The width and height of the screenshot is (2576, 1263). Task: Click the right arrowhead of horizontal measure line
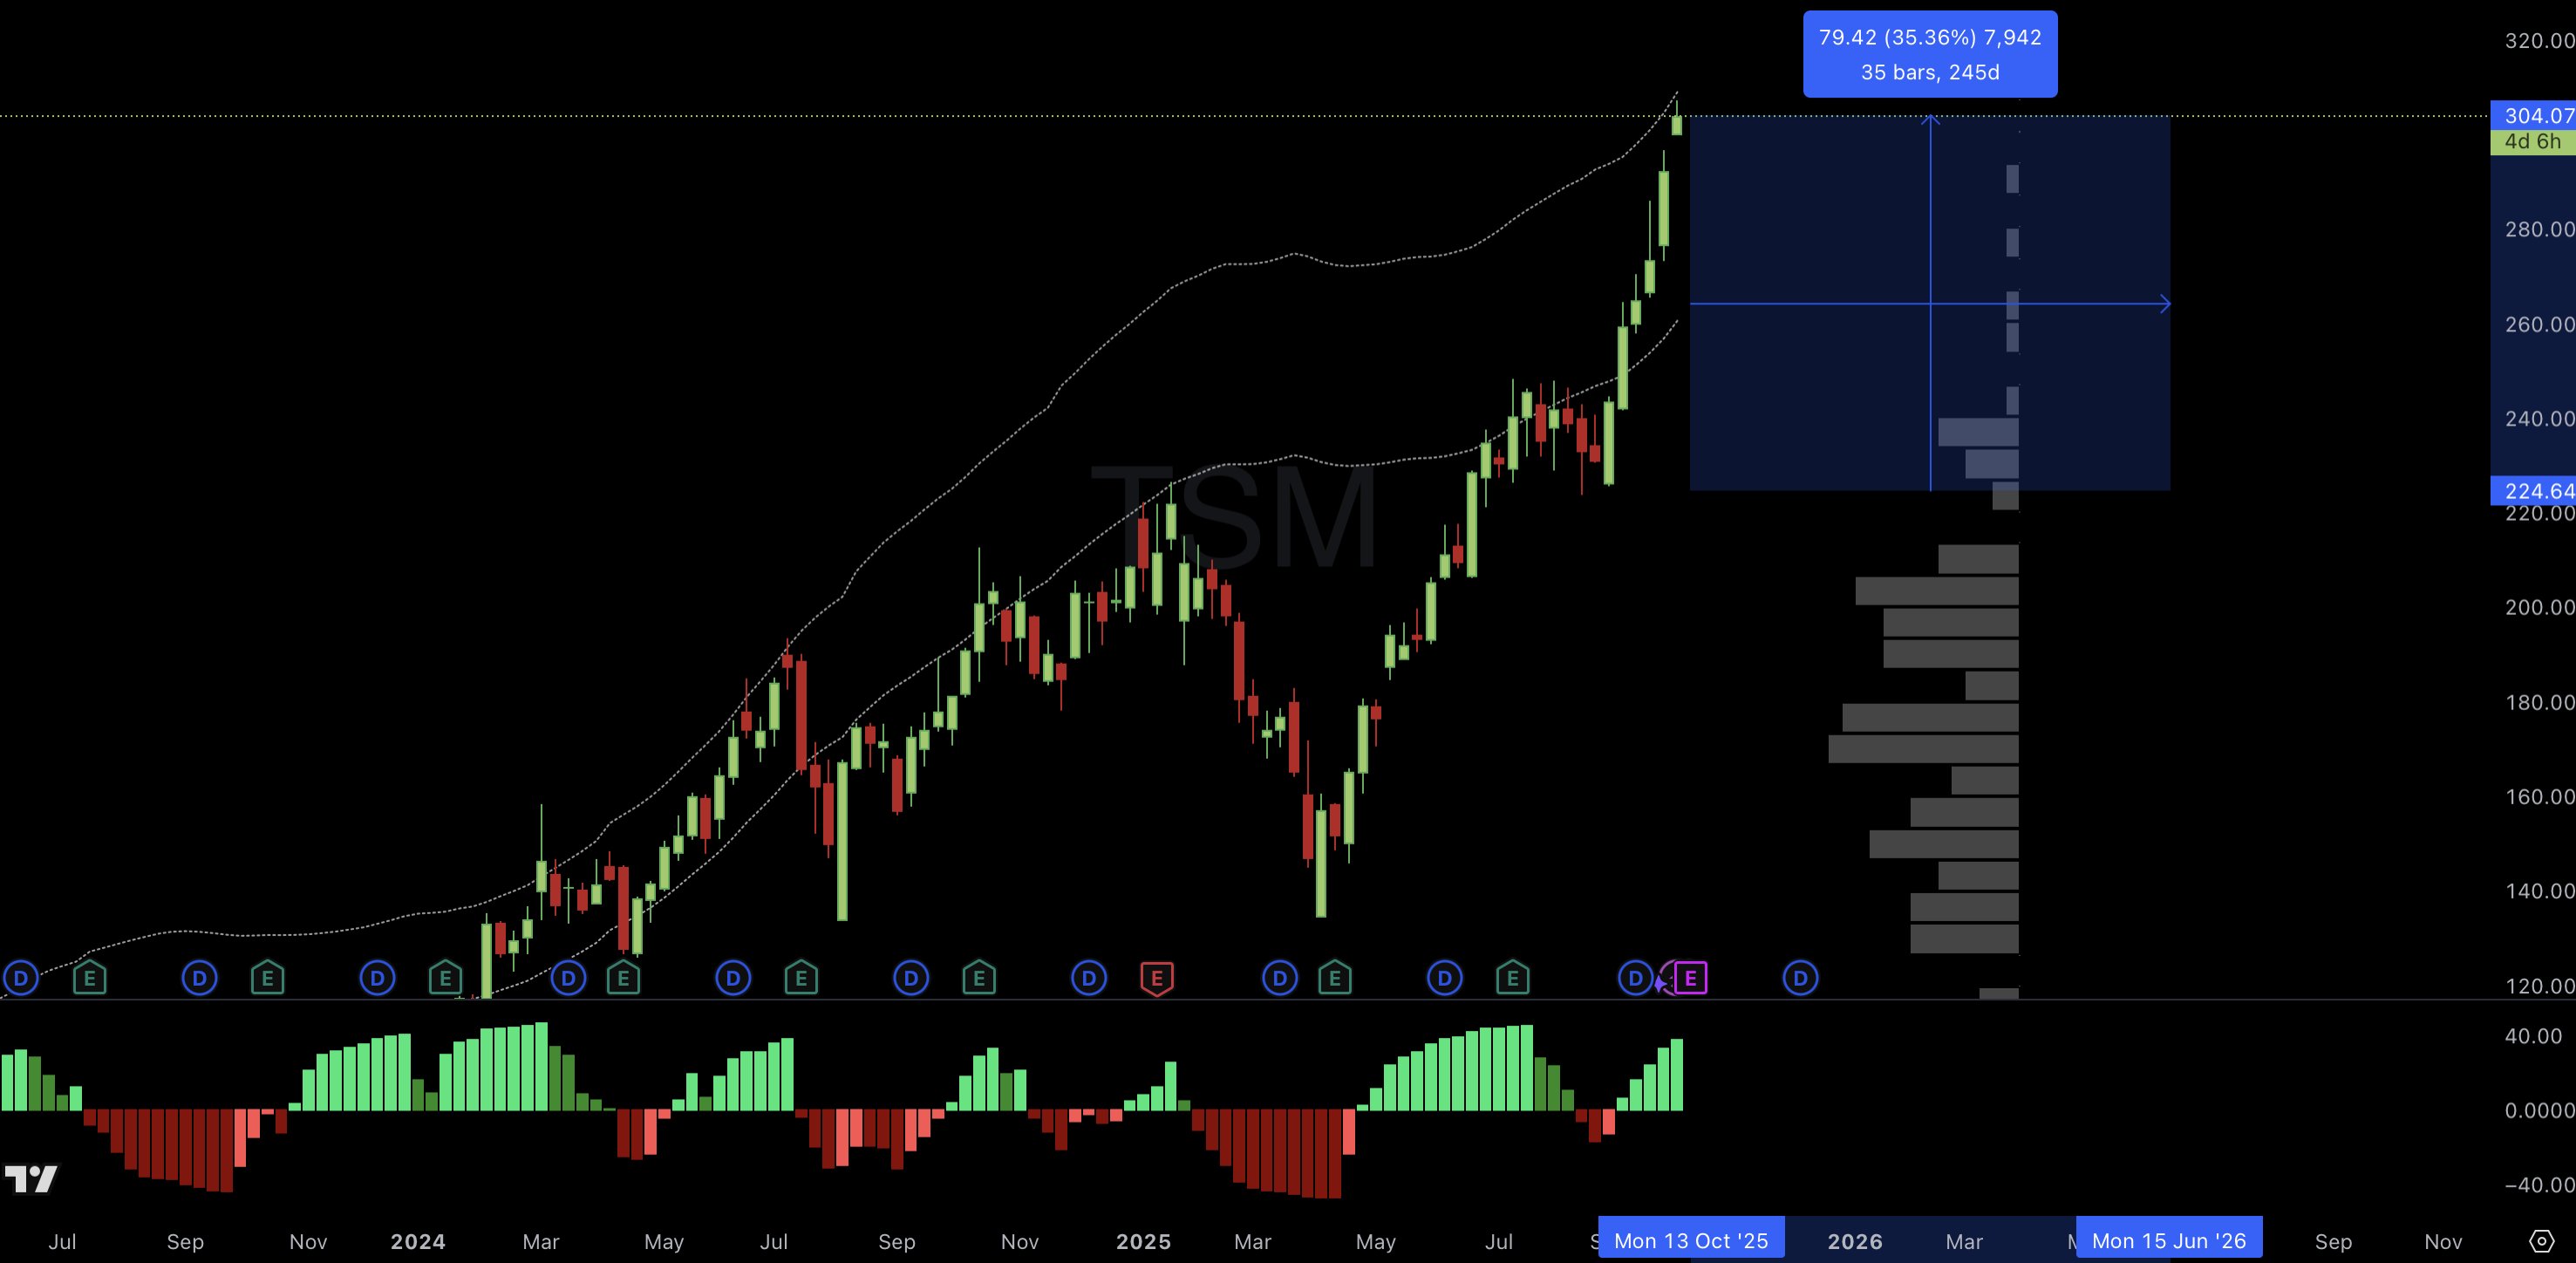point(2165,304)
